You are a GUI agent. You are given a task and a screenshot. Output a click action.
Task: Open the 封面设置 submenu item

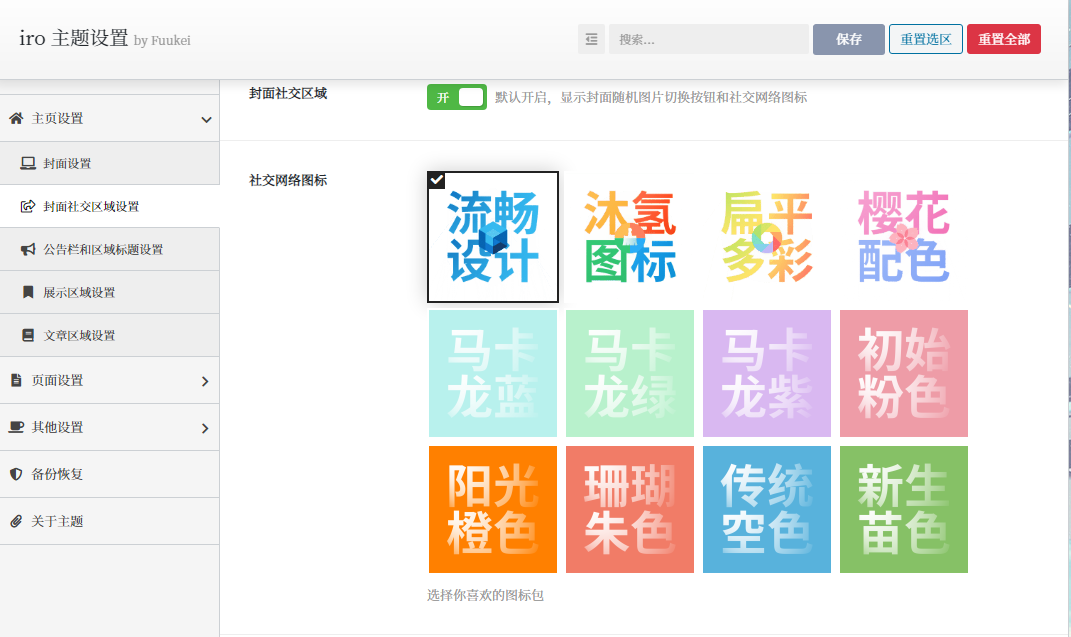[x=109, y=163]
